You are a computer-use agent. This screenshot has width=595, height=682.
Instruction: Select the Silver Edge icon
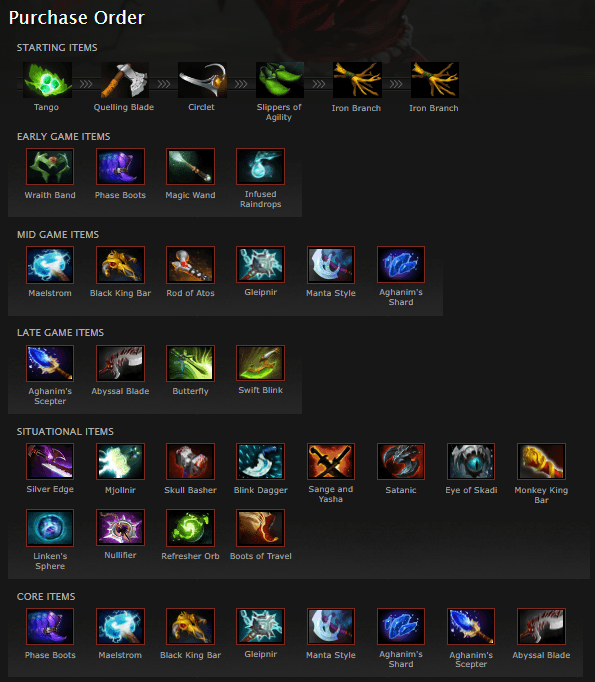tap(50, 461)
